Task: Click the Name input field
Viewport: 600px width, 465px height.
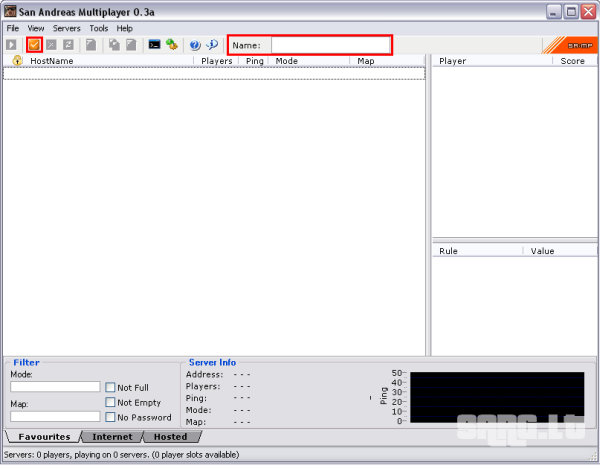Action: pyautogui.click(x=331, y=45)
